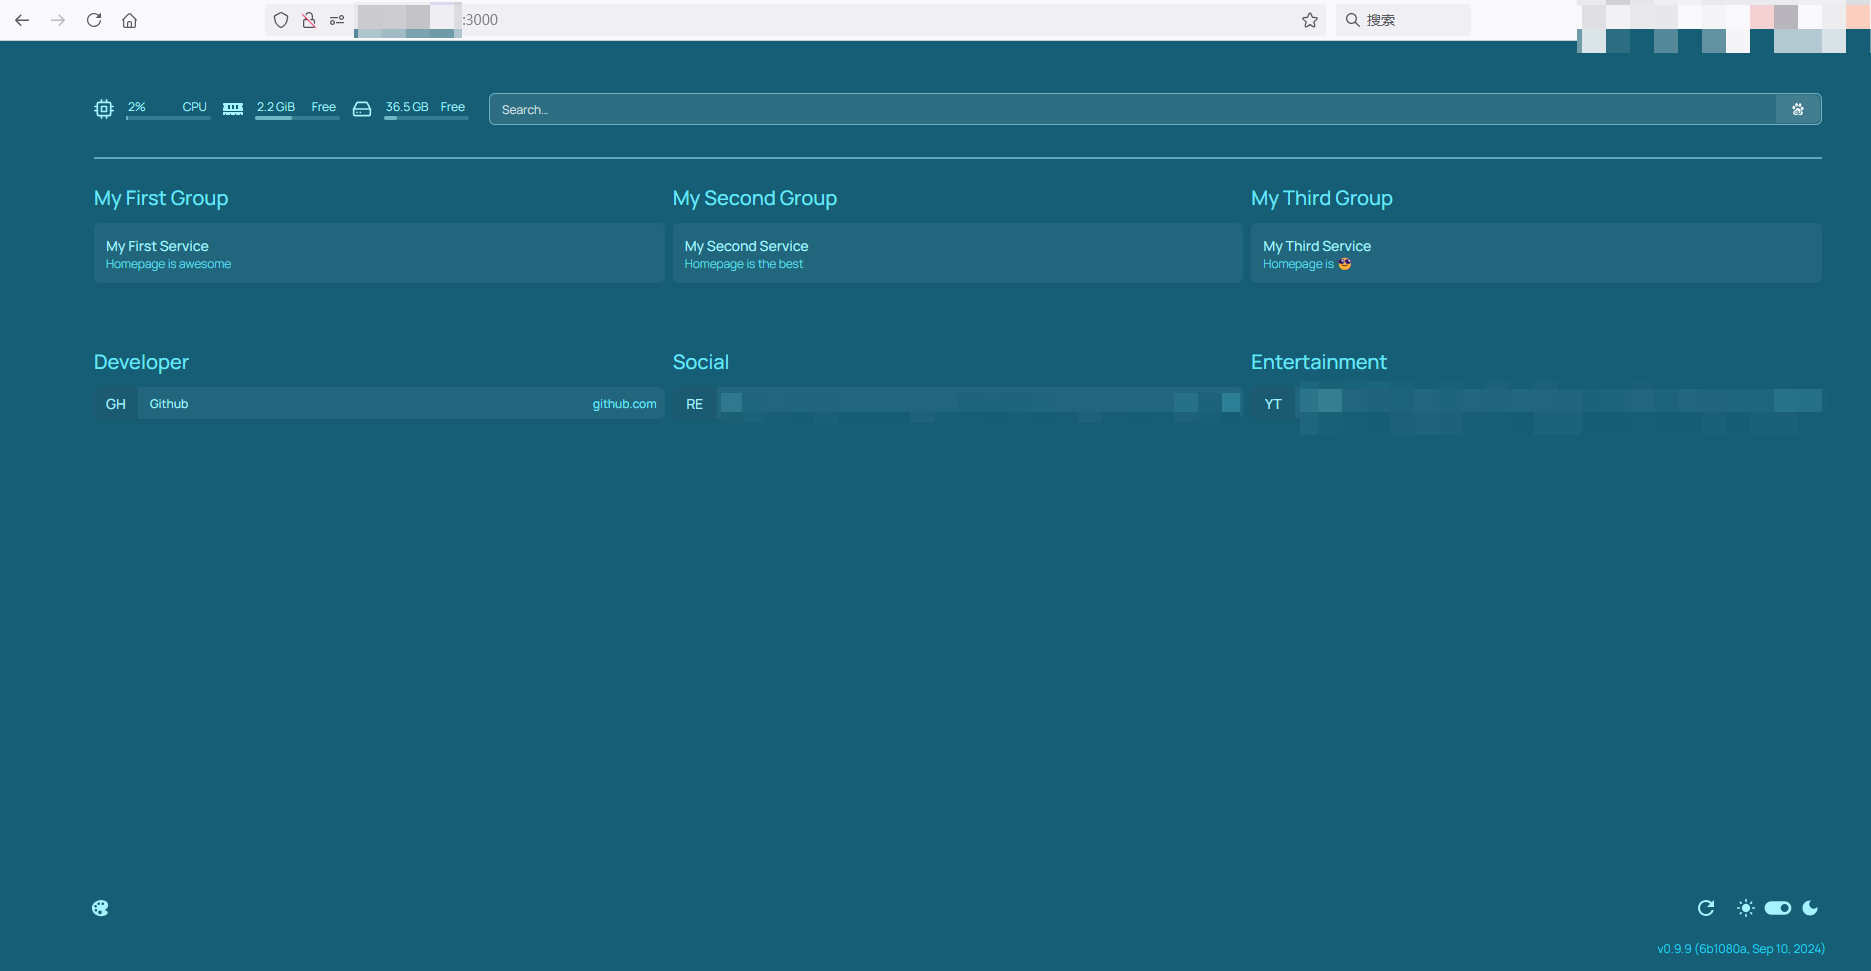Open the My Third Service card
Screen dimensions: 1871x971
(1535, 254)
